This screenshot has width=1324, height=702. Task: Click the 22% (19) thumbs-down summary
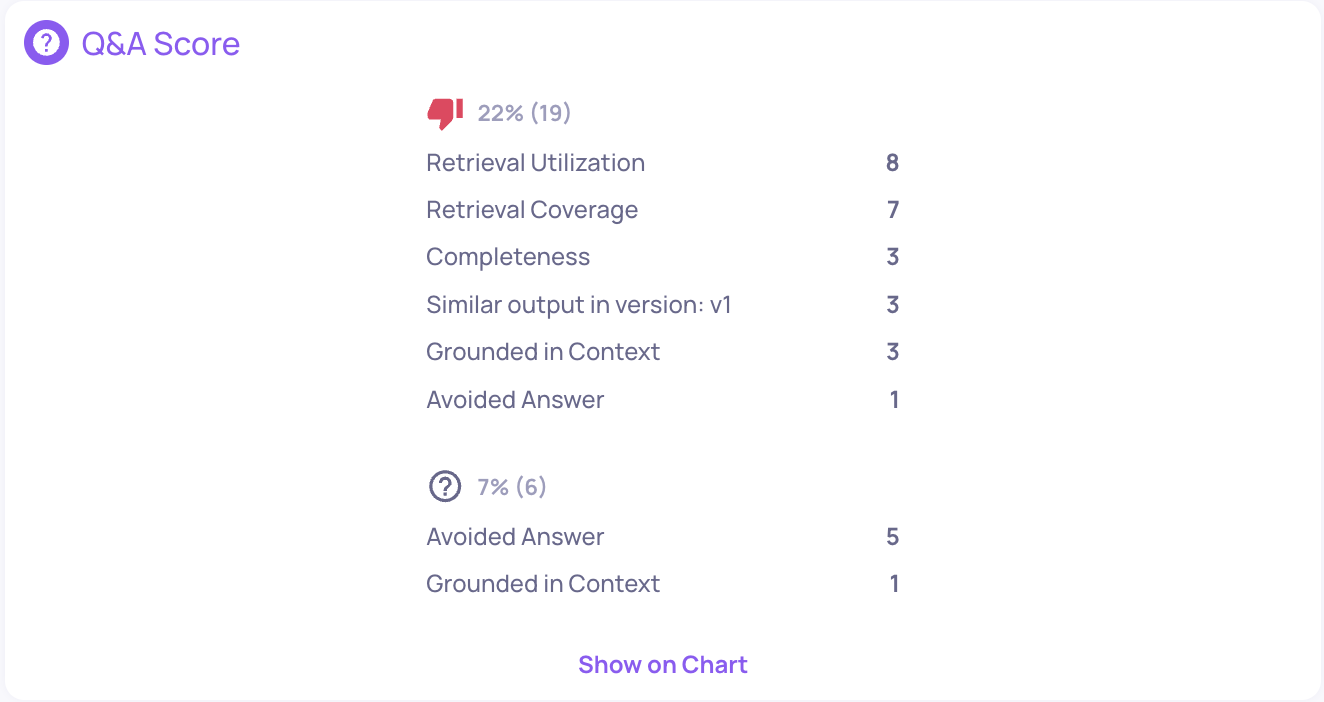click(524, 113)
